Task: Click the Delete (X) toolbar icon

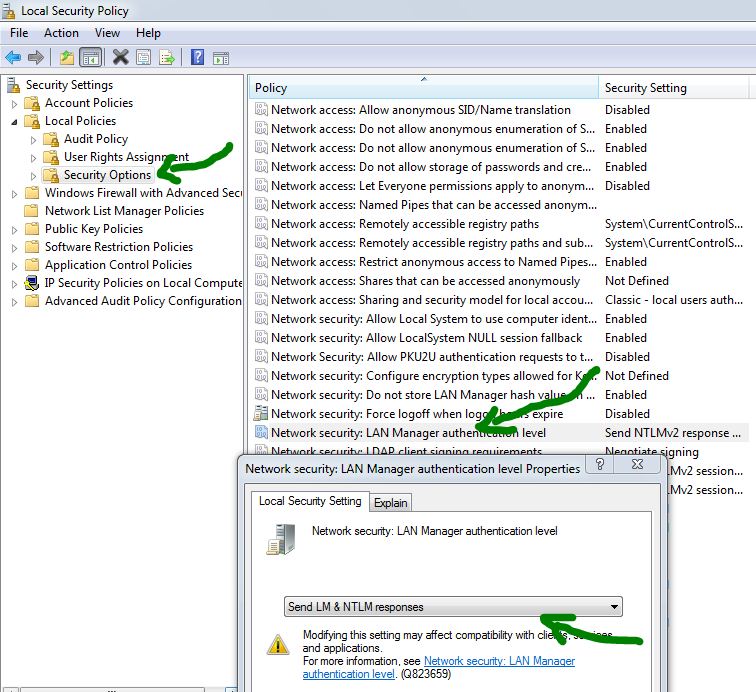Action: (x=120, y=57)
